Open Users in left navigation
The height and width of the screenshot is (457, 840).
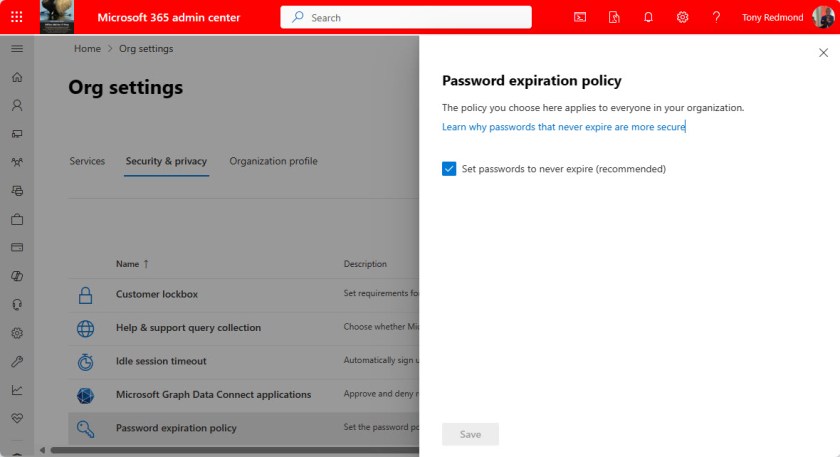[x=17, y=106]
